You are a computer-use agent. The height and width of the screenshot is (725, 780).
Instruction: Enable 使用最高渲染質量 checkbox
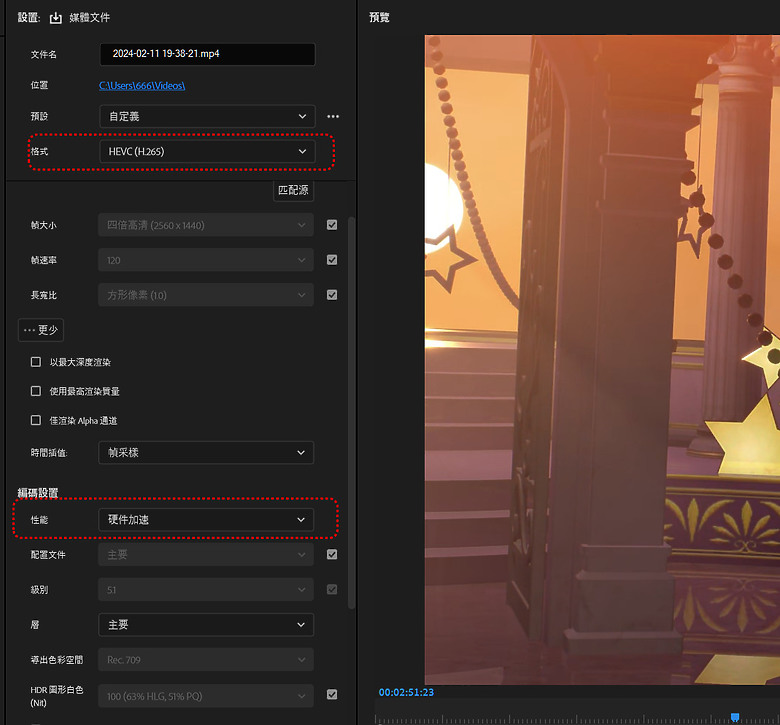(x=36, y=391)
